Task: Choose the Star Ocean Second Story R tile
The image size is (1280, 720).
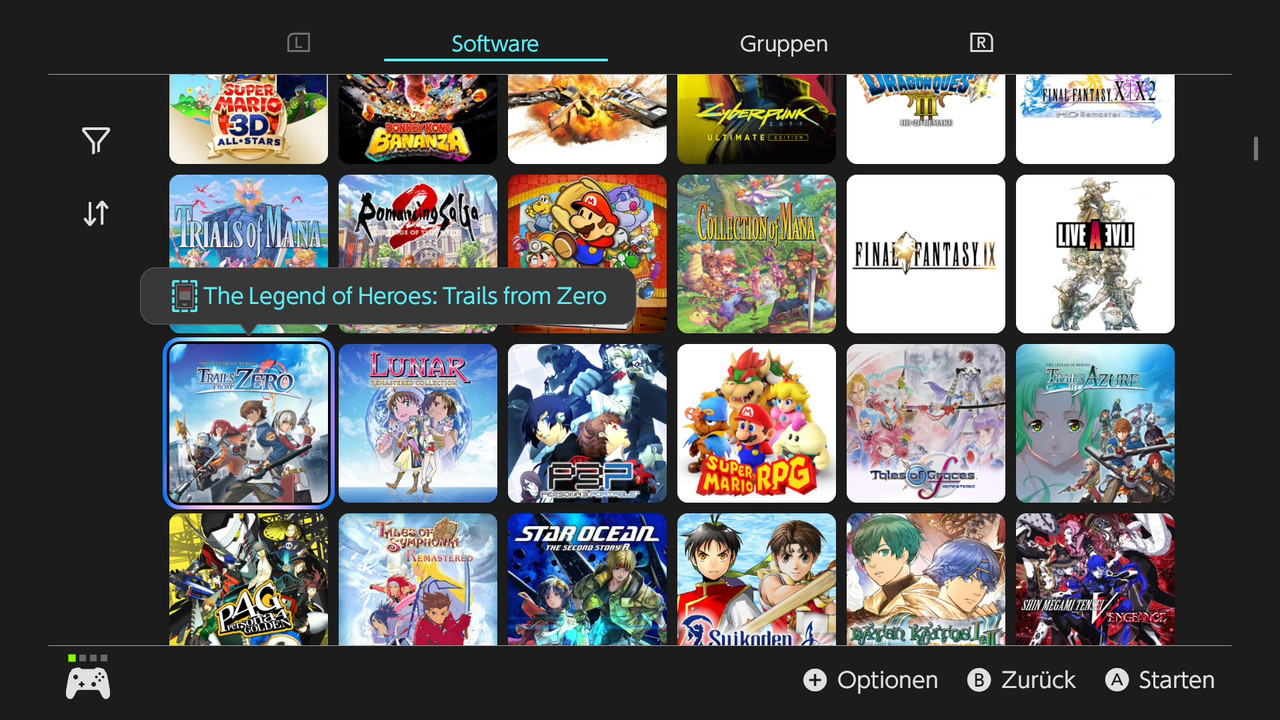Action: (x=587, y=579)
